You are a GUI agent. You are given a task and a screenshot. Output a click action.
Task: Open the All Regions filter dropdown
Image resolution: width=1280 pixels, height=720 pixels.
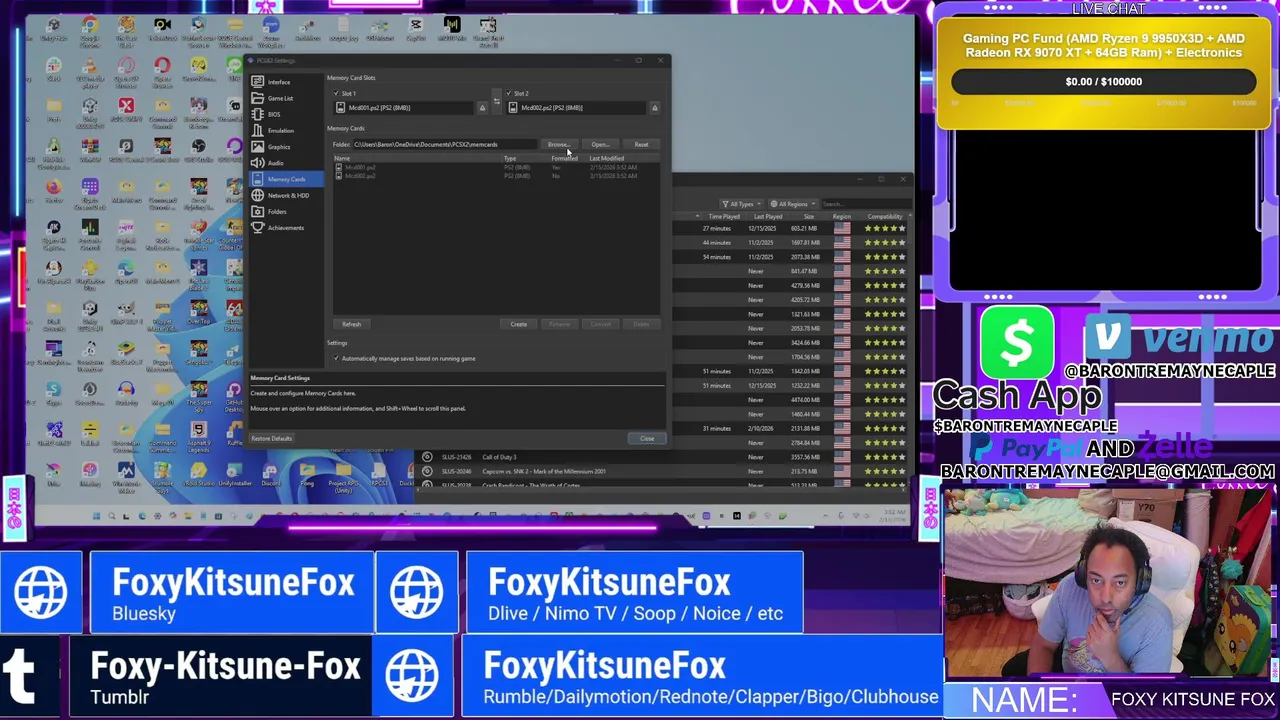[794, 204]
